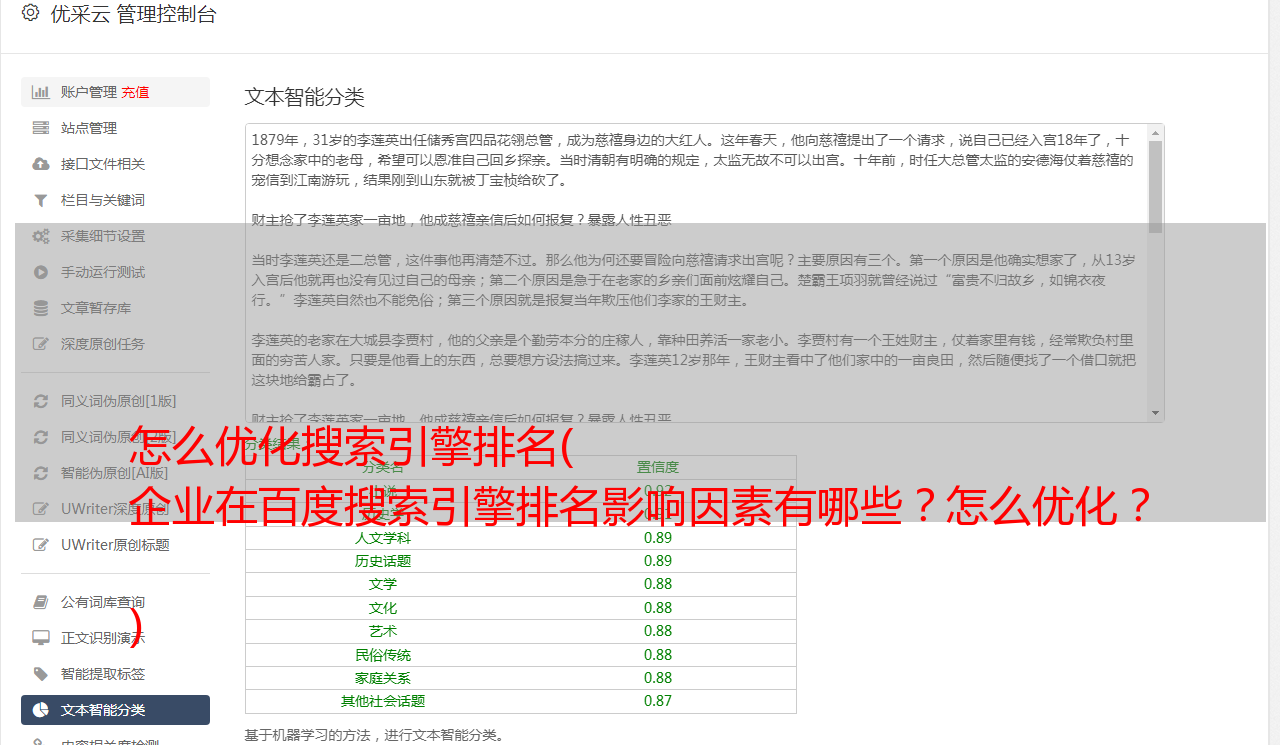Click the 0.88 value in 艺术 row

point(658,631)
